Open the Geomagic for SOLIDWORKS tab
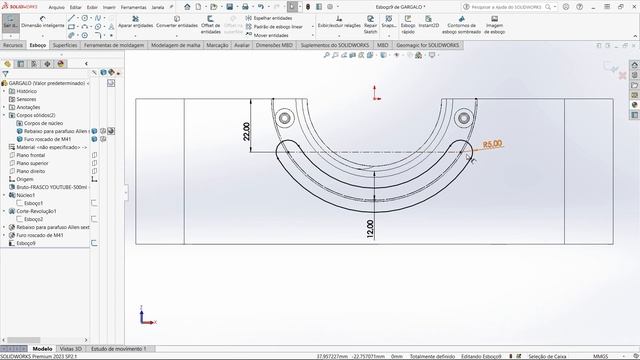640x360 pixels. [428, 45]
